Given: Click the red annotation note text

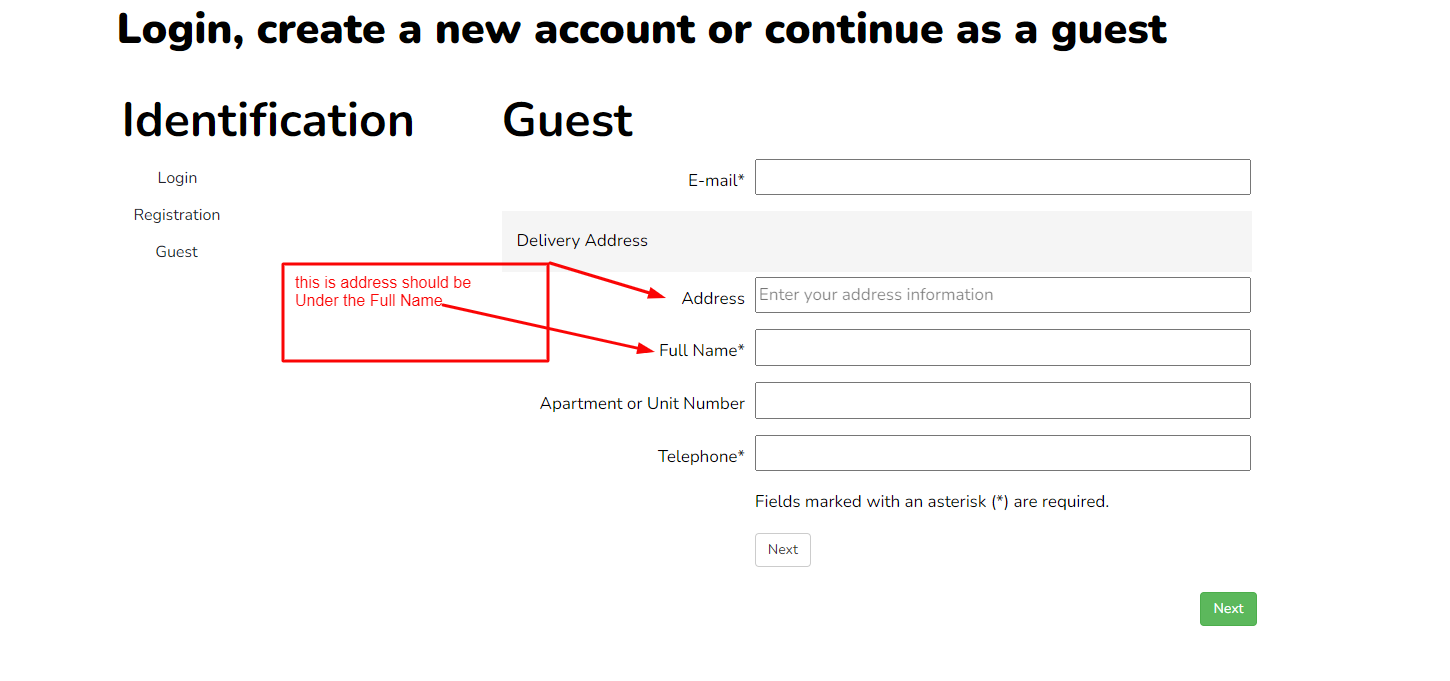Looking at the screenshot, I should [382, 291].
